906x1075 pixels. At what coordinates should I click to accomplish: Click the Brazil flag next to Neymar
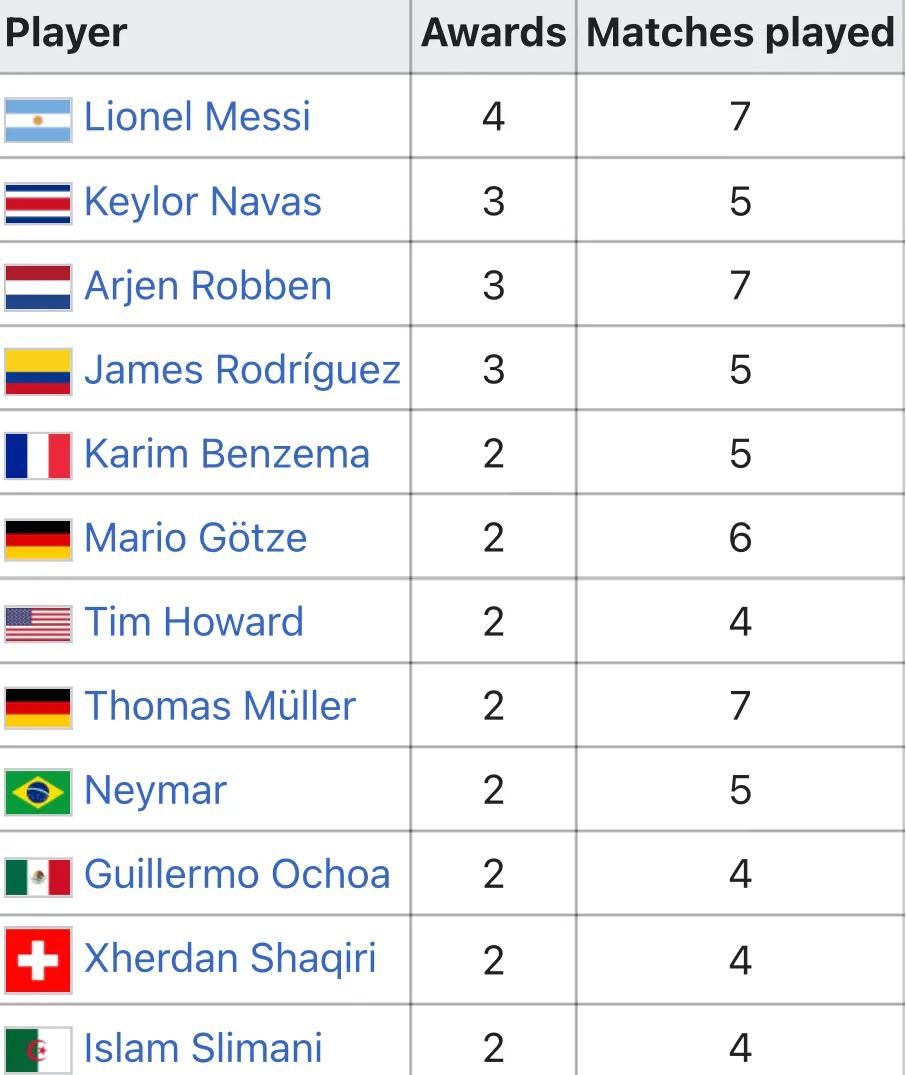[x=38, y=792]
